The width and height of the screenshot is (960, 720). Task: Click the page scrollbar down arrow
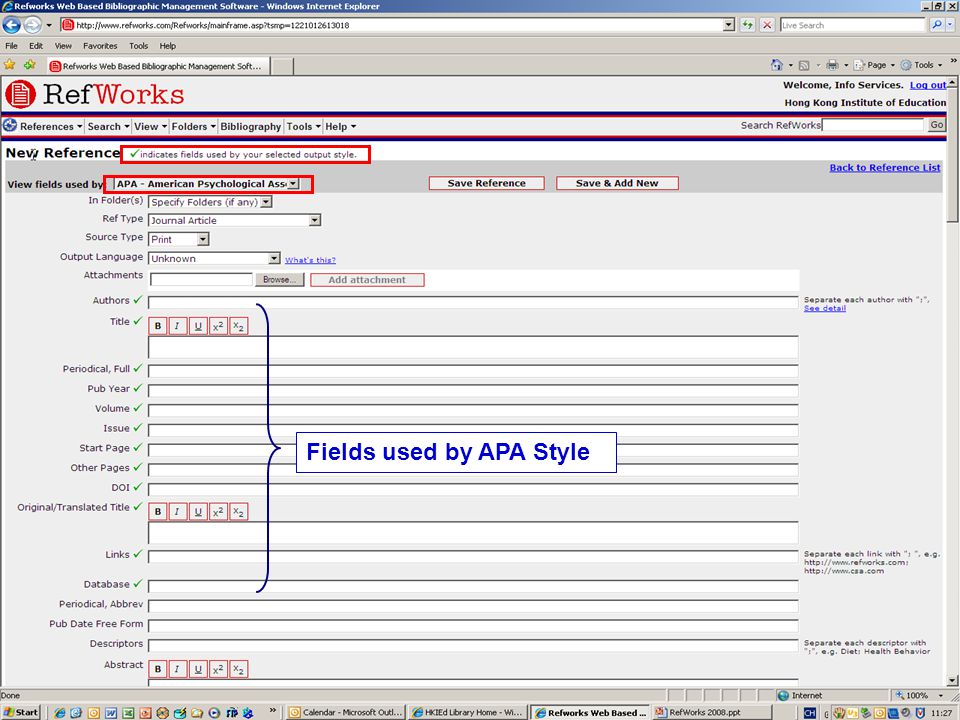pos(953,680)
